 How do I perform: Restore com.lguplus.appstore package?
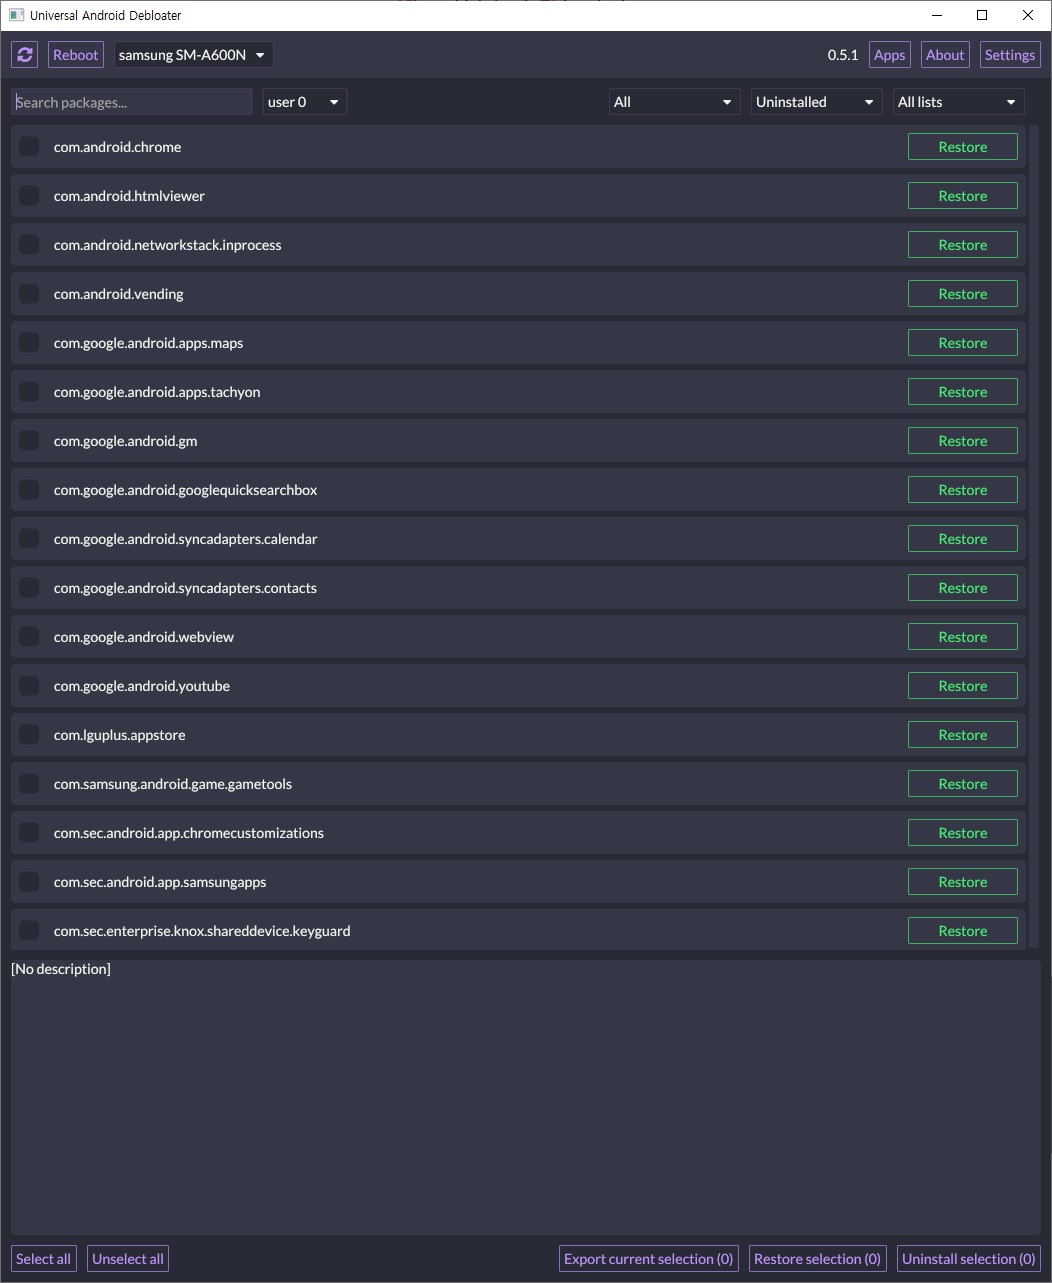point(963,735)
